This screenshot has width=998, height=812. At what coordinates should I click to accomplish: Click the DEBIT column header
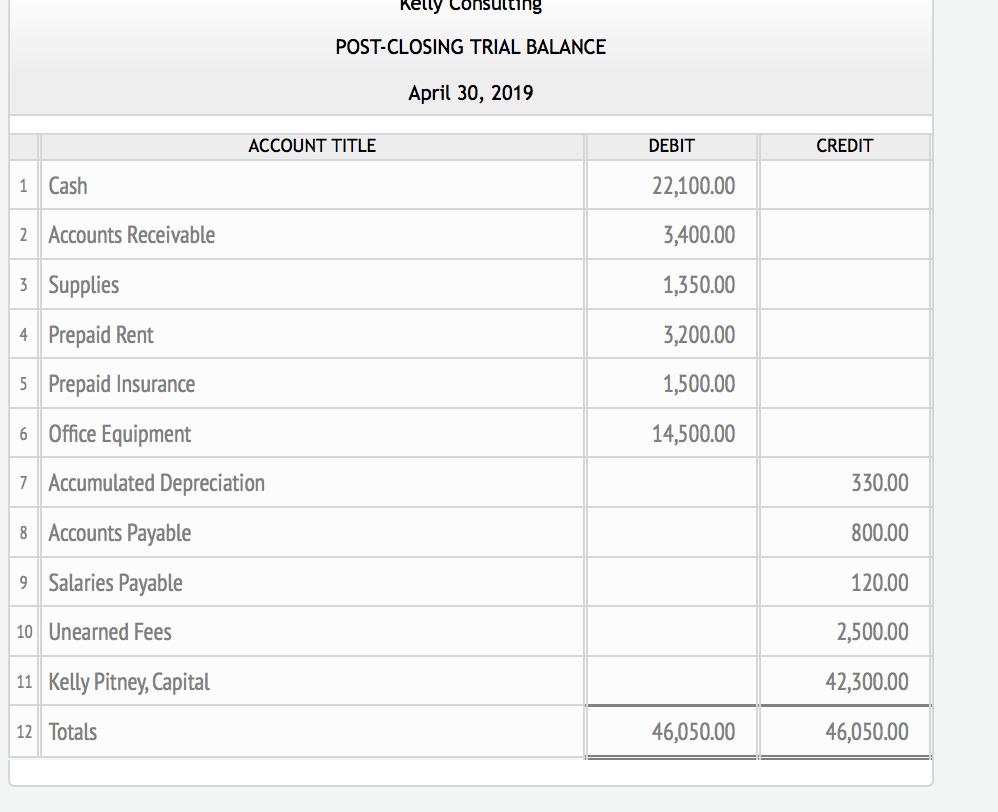tap(671, 146)
